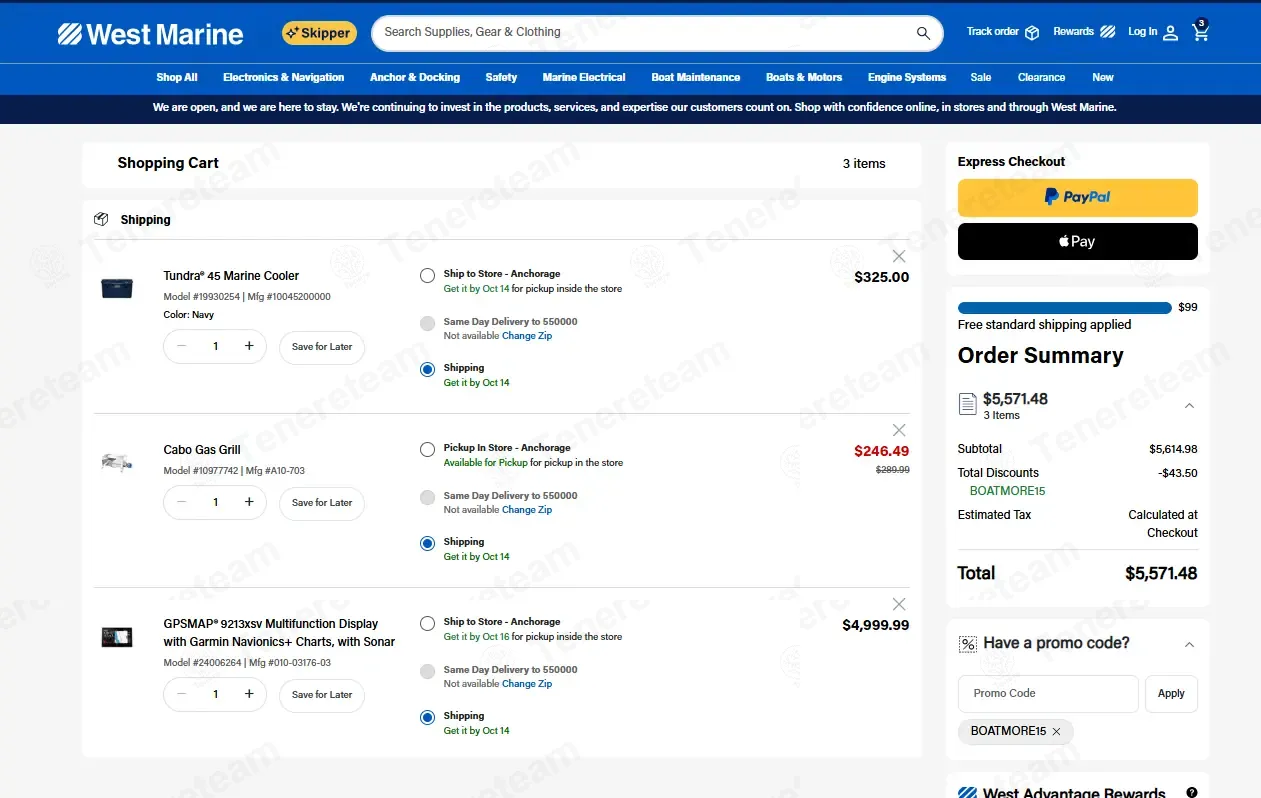Apply the promo code
Viewport: 1261px width, 798px height.
click(1171, 694)
